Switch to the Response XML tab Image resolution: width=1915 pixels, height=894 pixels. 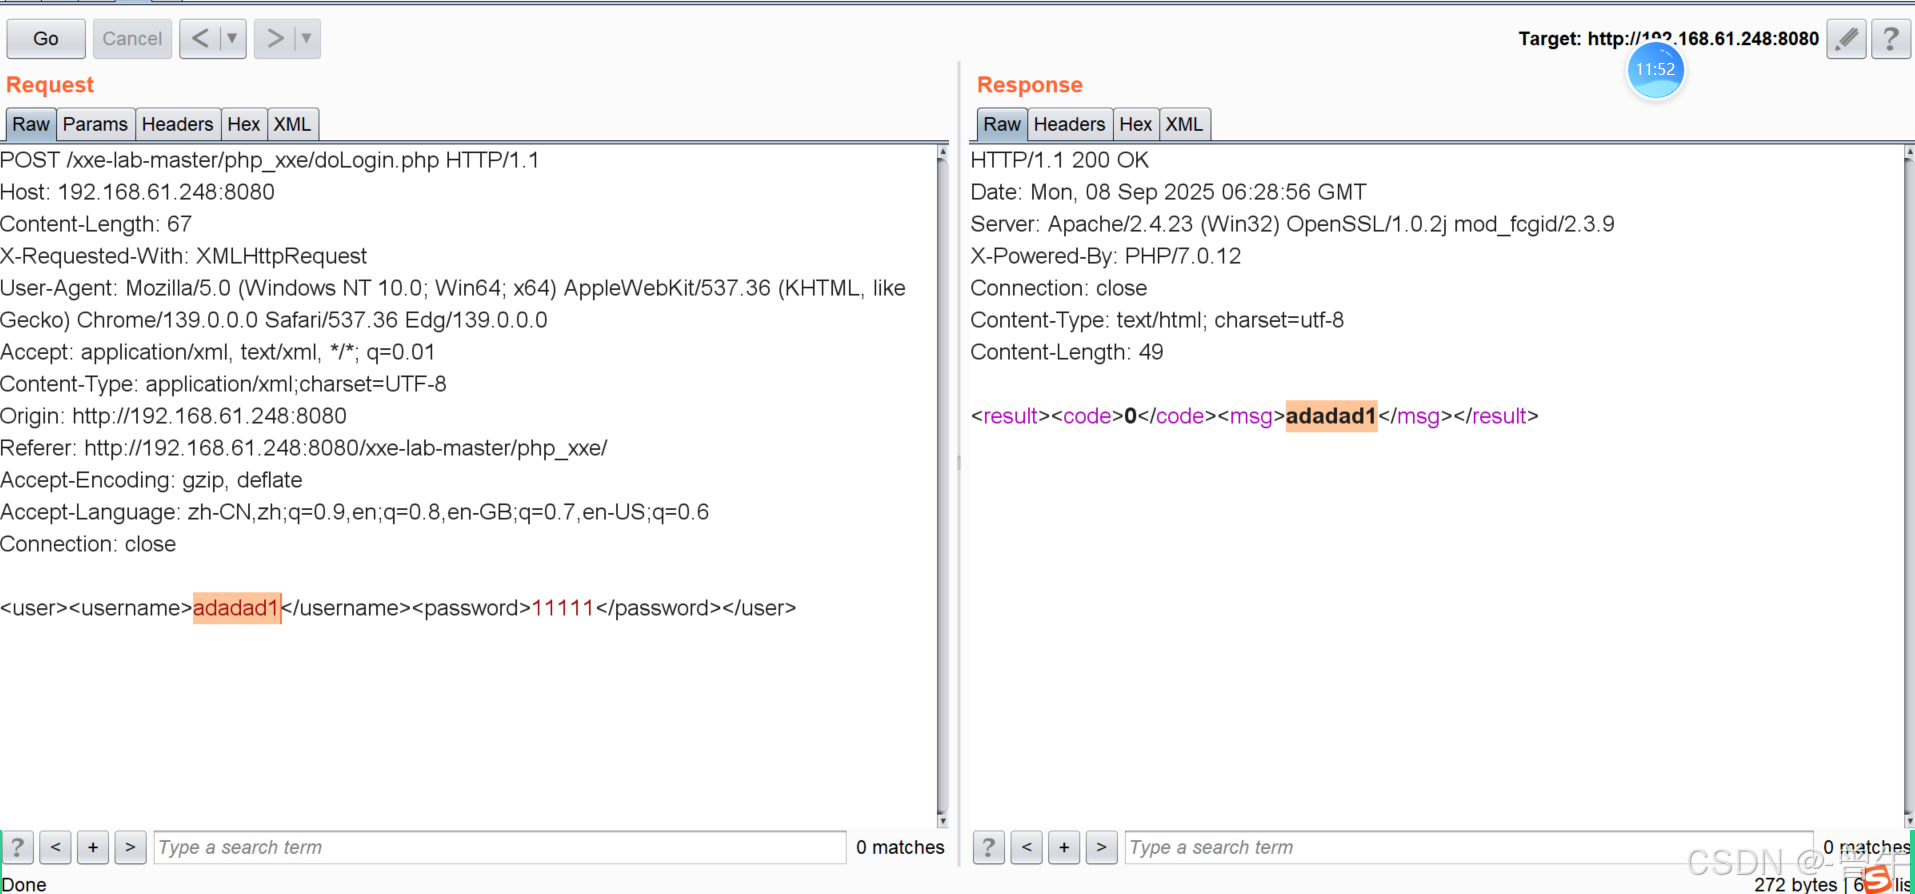[1184, 124]
